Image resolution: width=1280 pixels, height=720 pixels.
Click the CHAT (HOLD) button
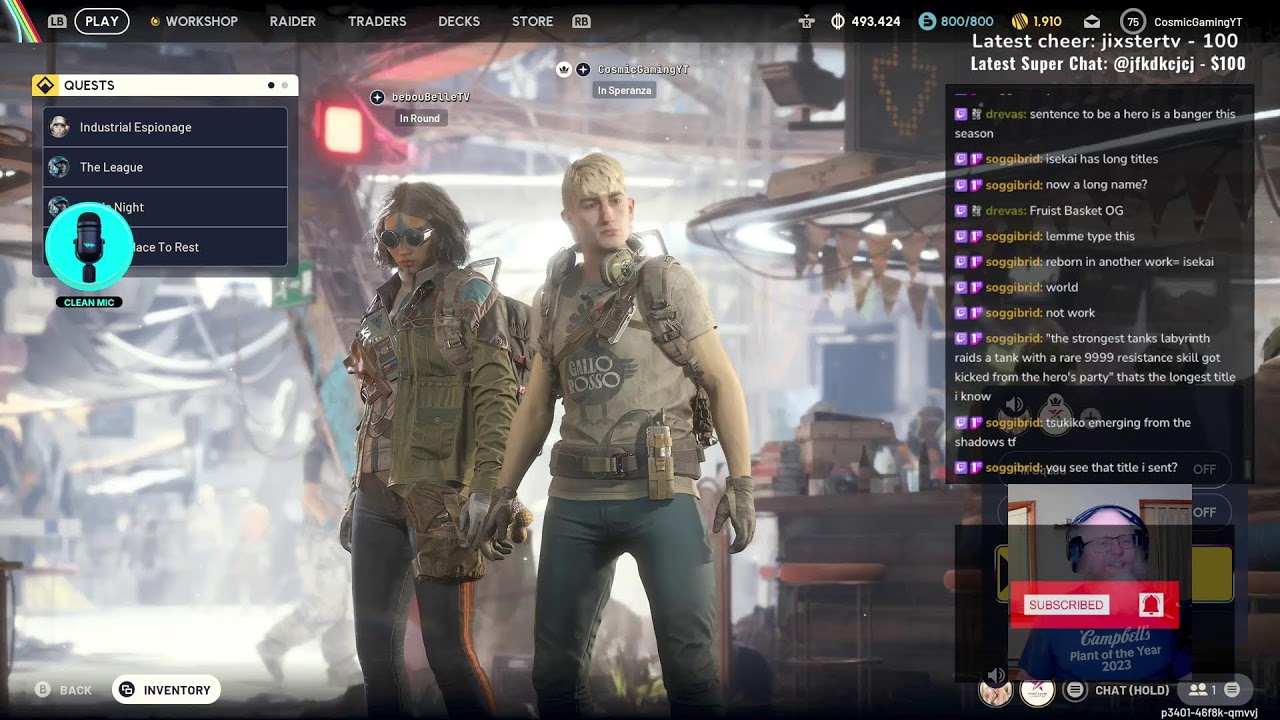1132,690
